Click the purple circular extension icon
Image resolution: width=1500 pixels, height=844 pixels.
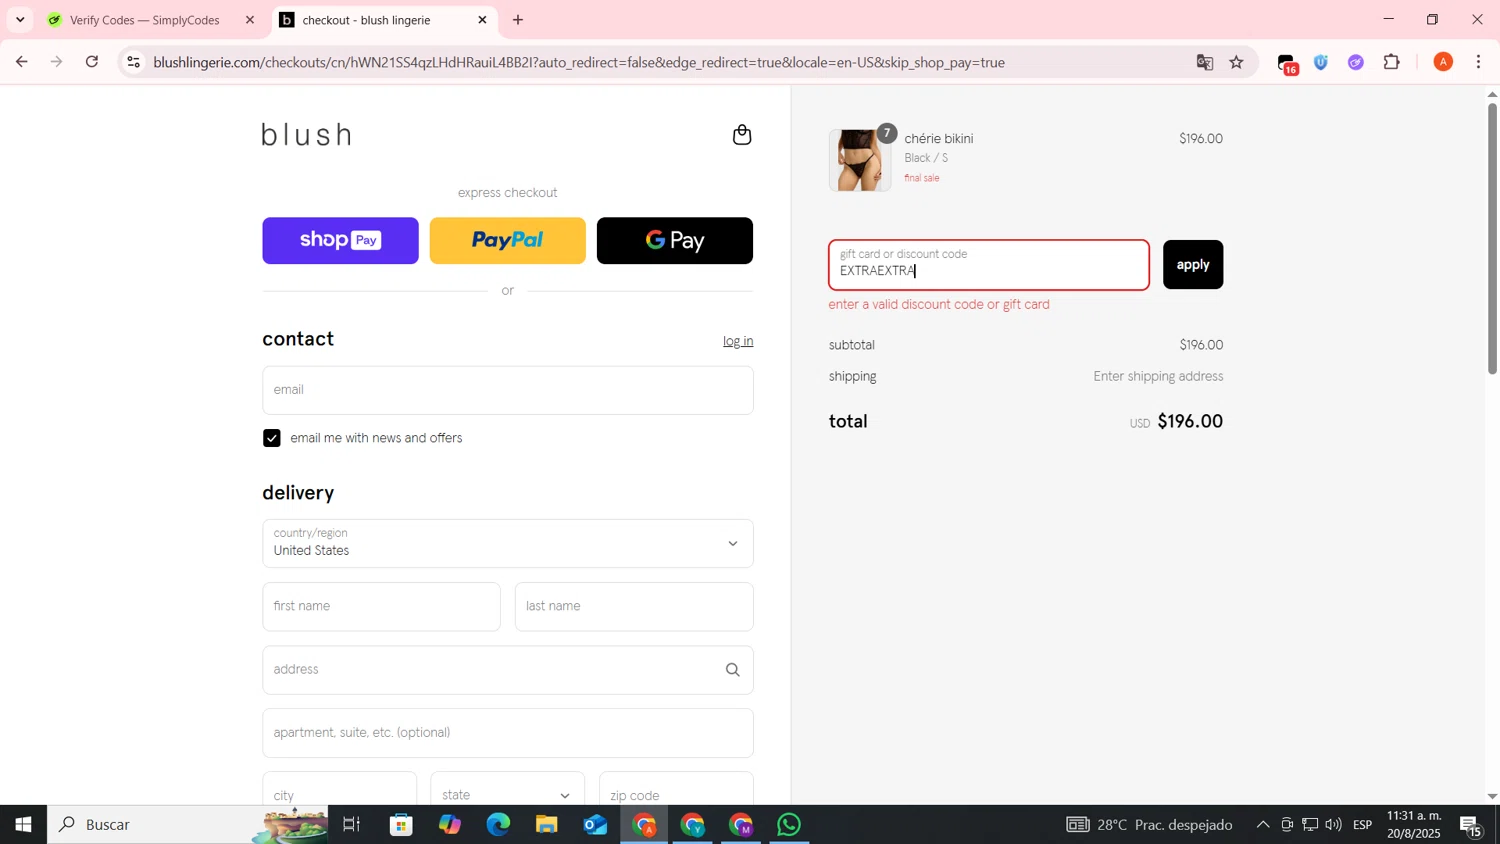point(1356,62)
